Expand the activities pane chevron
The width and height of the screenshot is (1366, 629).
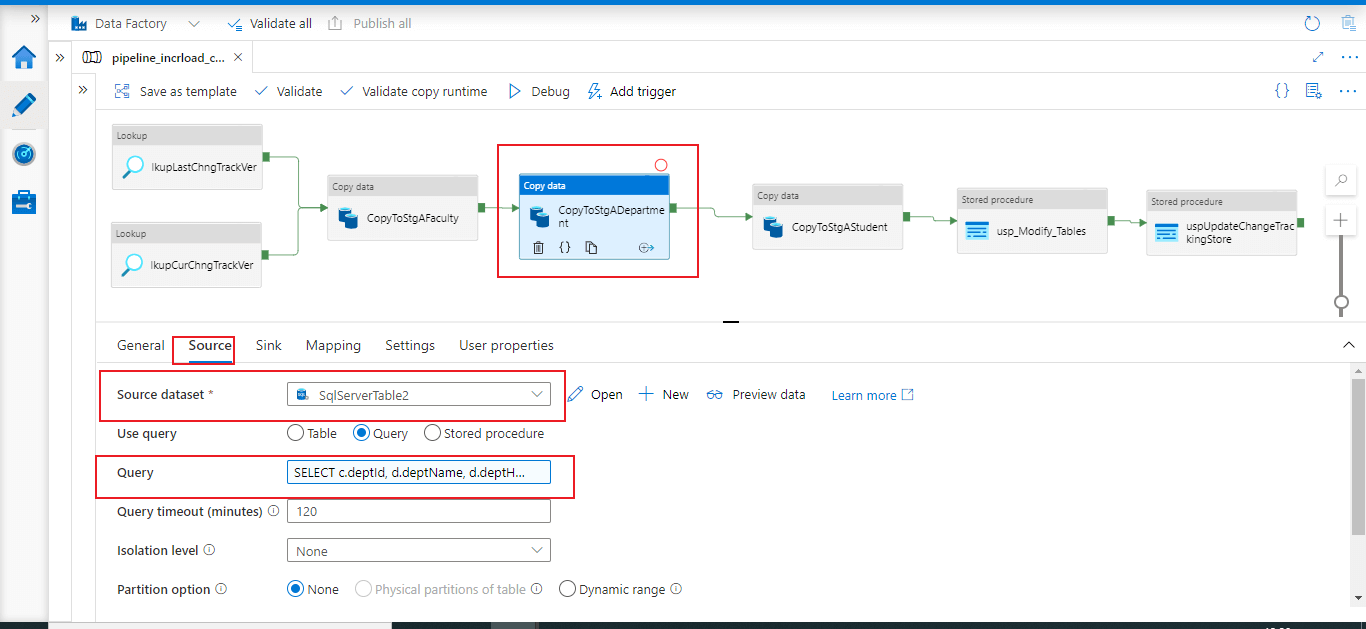click(83, 90)
